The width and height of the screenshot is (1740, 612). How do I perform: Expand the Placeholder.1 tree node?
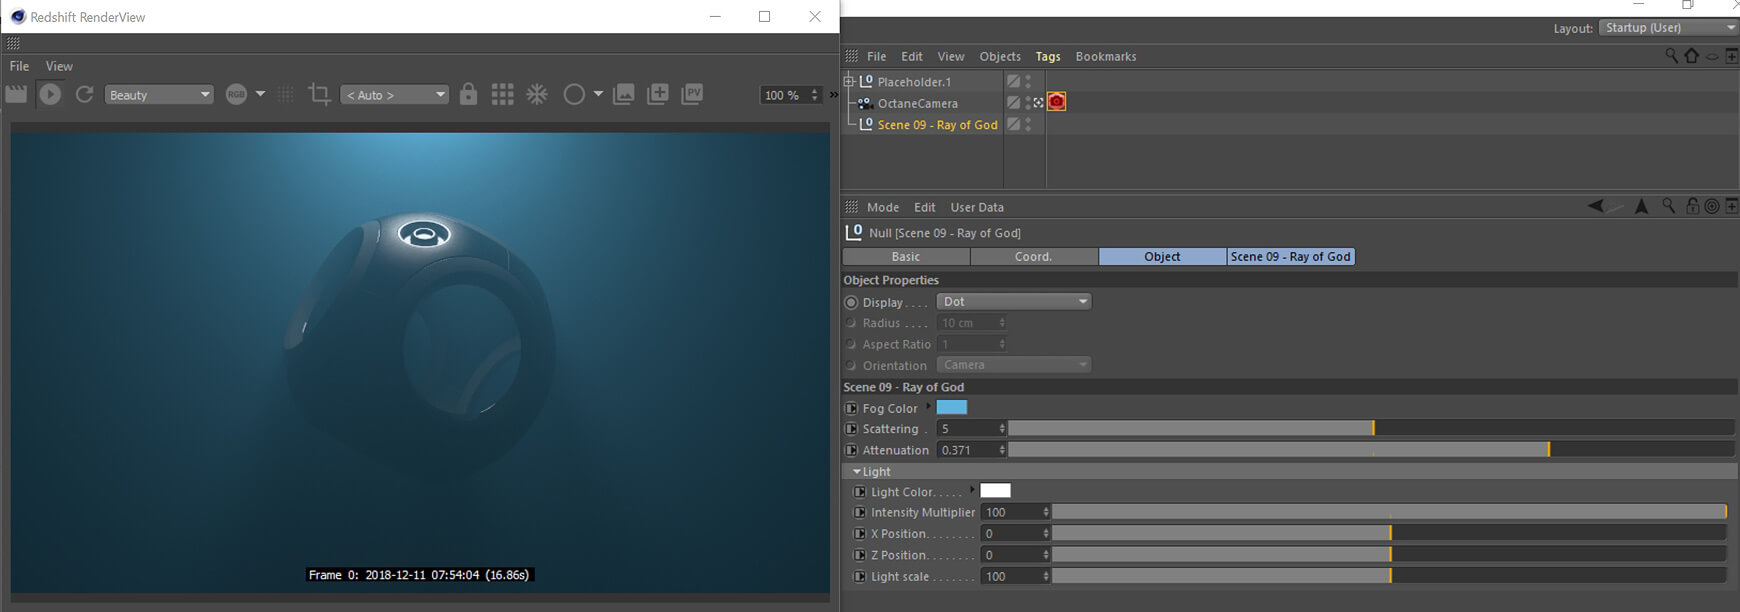pos(849,81)
